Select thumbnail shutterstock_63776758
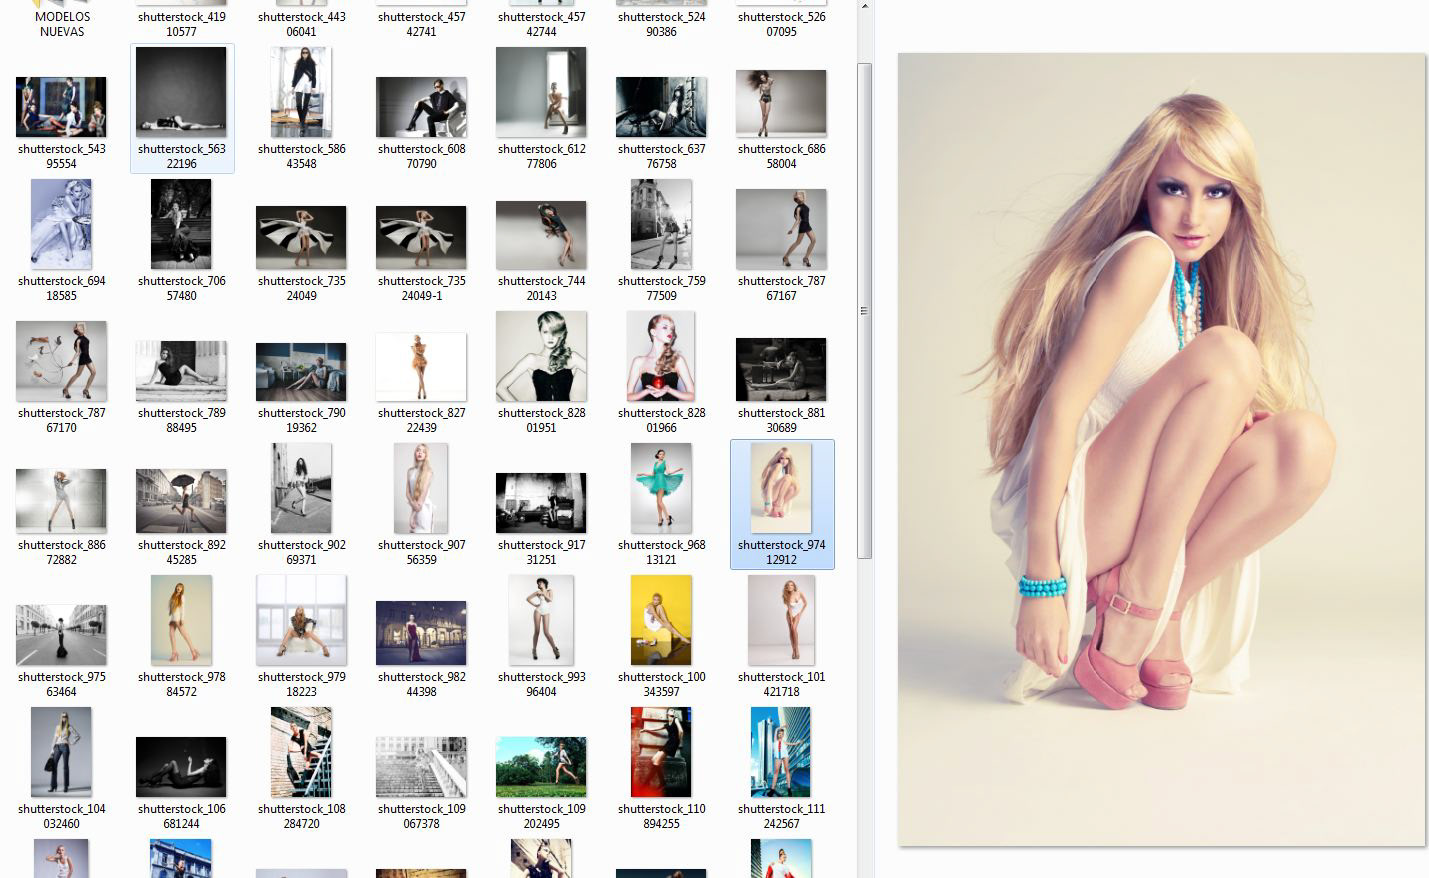Viewport: 1429px width, 878px height. (x=661, y=107)
